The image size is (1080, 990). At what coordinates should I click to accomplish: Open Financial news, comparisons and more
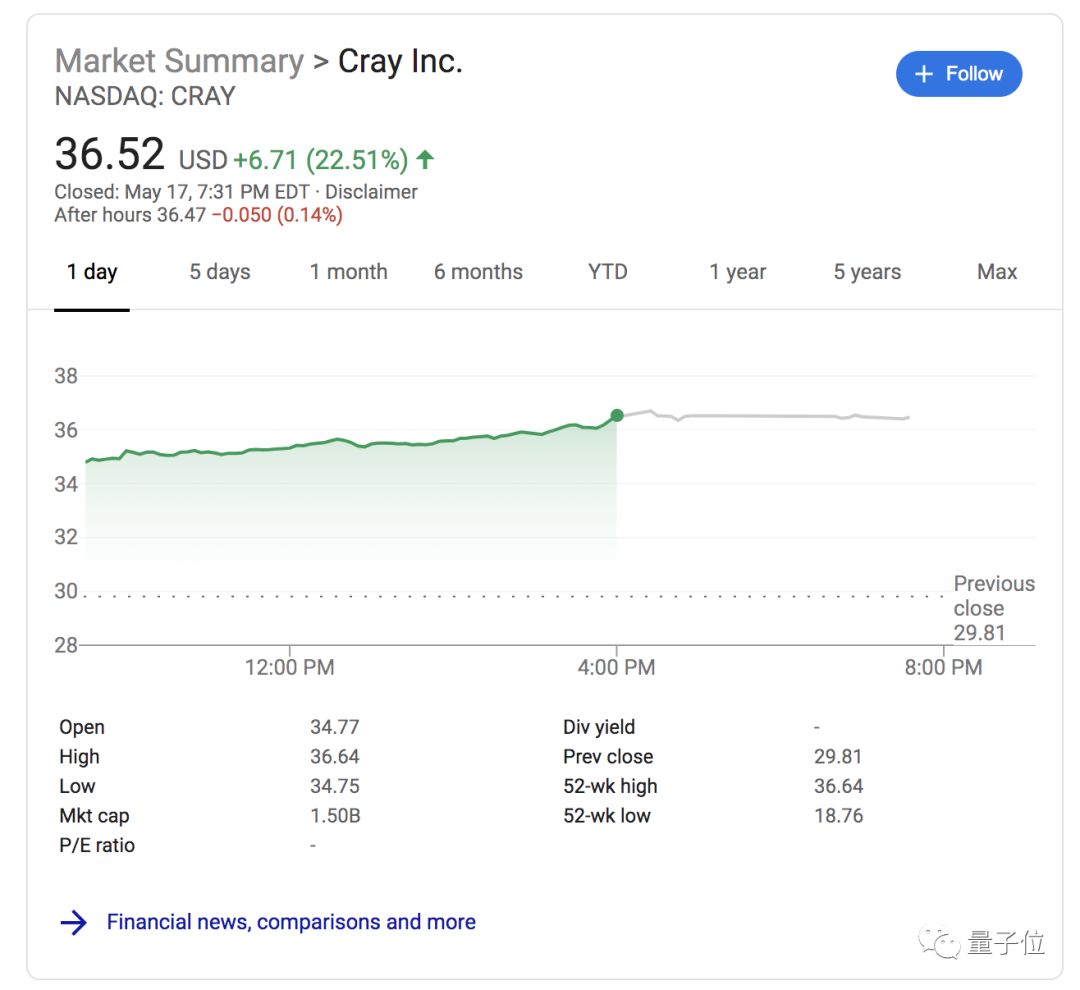(x=291, y=922)
